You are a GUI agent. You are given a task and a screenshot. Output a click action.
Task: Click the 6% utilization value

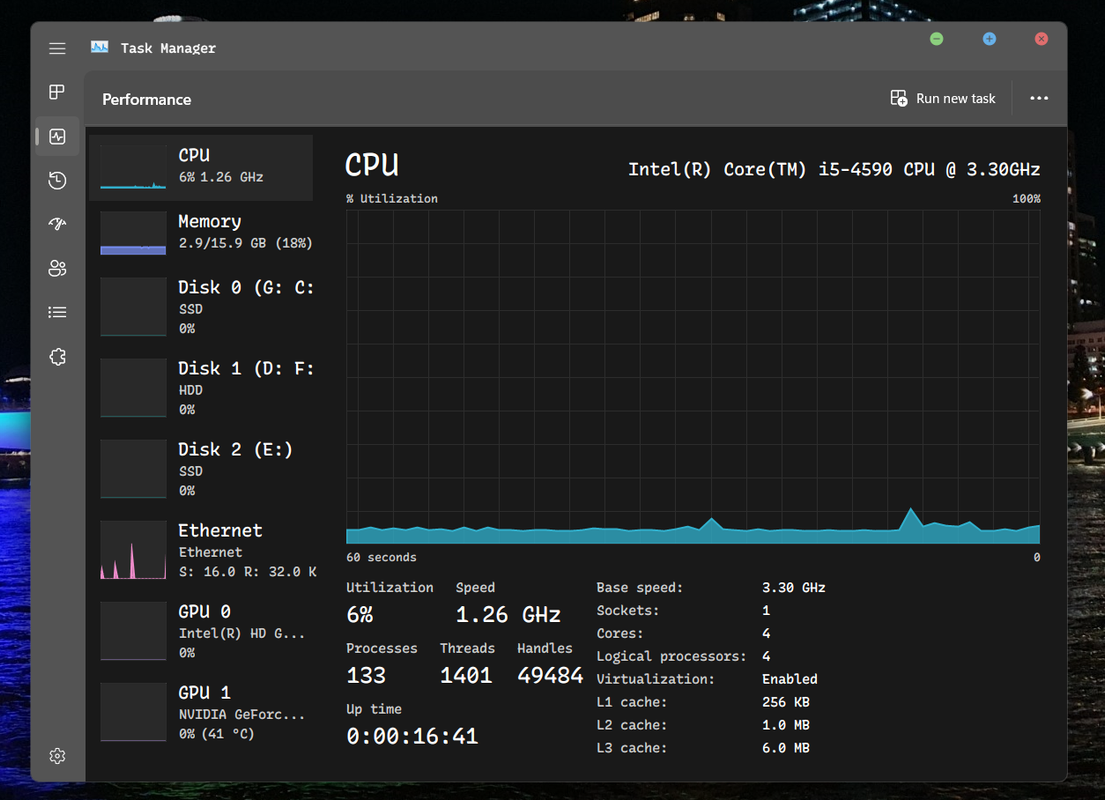click(x=359, y=615)
